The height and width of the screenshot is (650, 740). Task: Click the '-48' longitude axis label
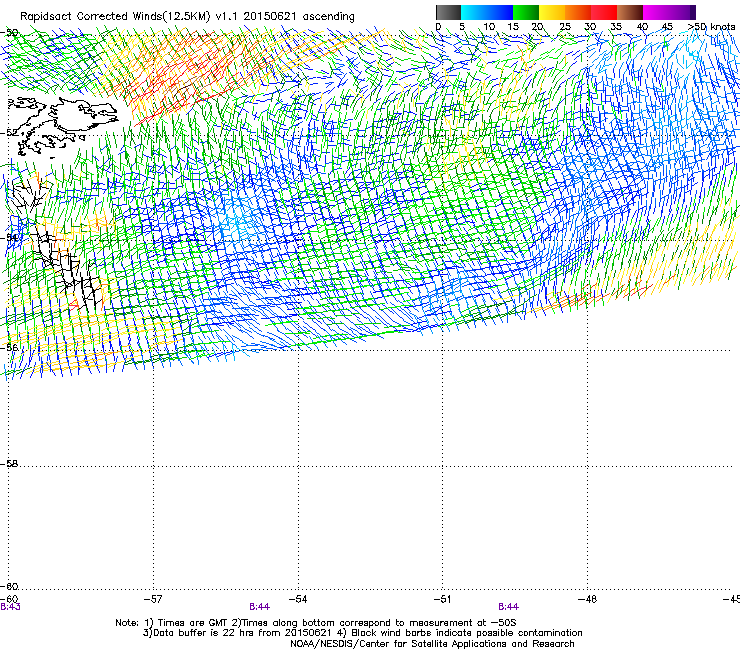point(587,599)
